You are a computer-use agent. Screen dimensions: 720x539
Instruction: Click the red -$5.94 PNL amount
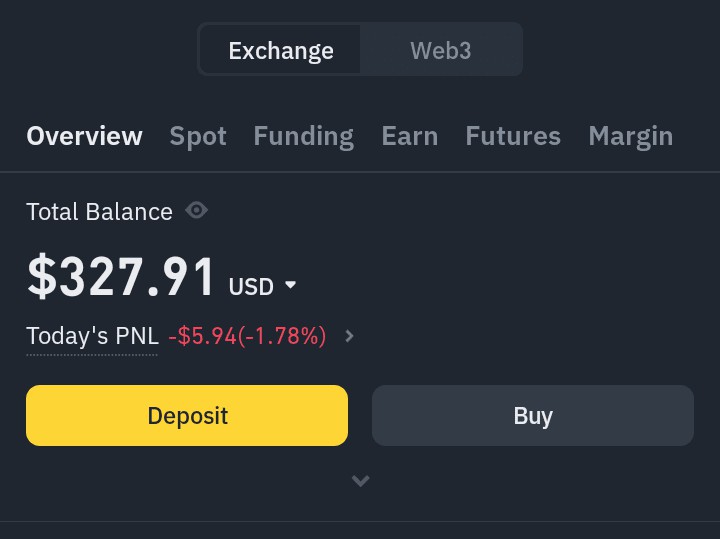pos(202,336)
